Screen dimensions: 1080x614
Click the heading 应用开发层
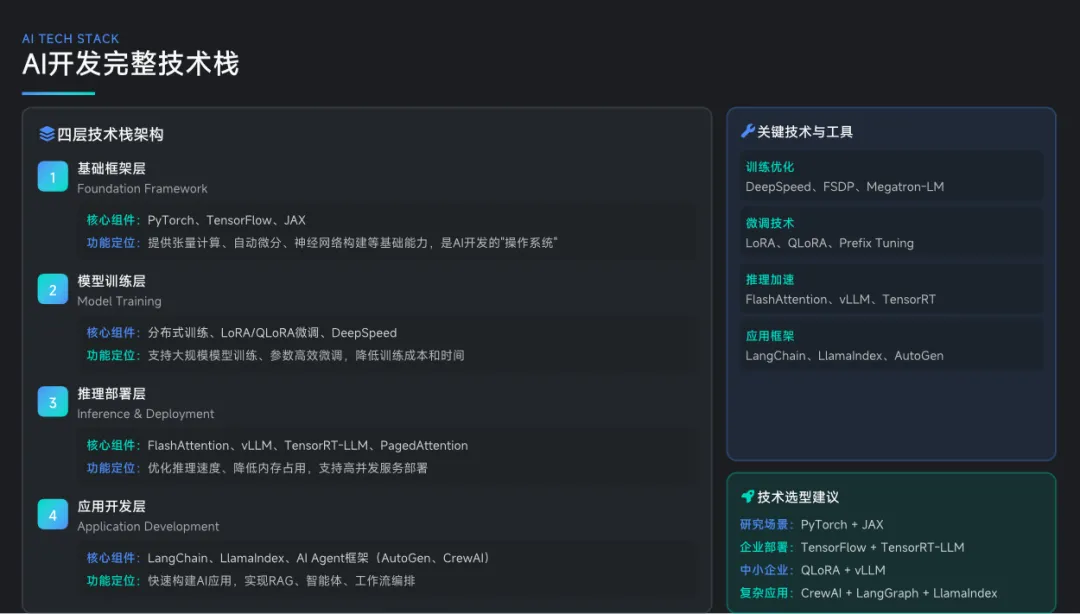coord(111,506)
